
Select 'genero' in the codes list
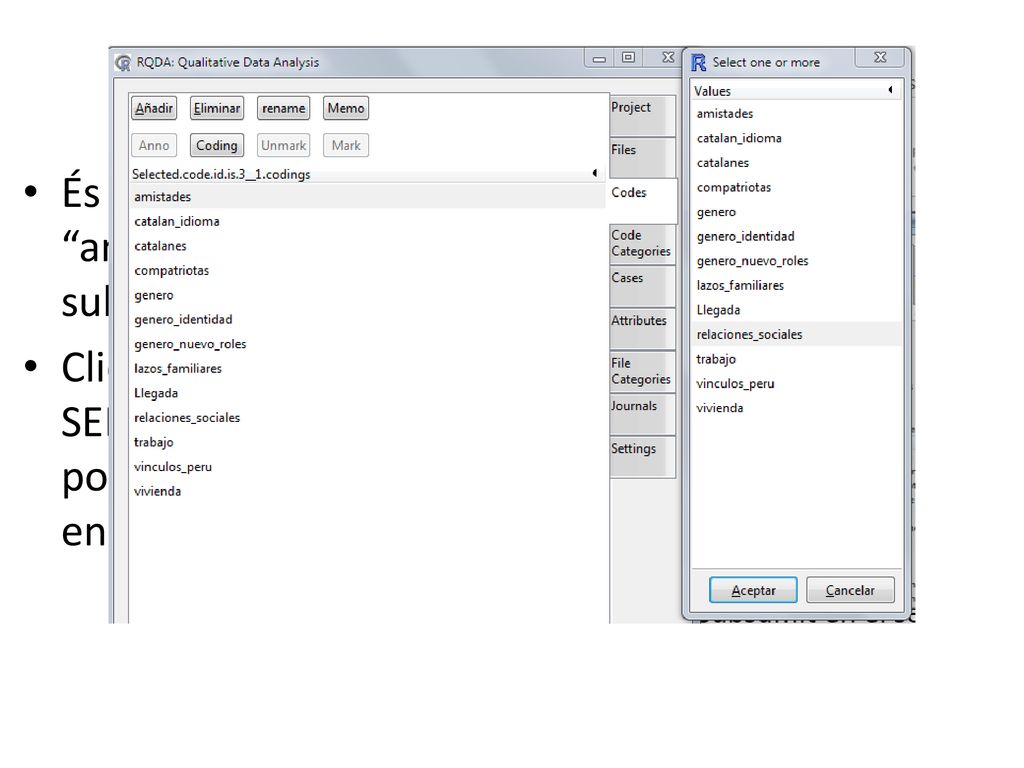pyautogui.click(x=368, y=295)
